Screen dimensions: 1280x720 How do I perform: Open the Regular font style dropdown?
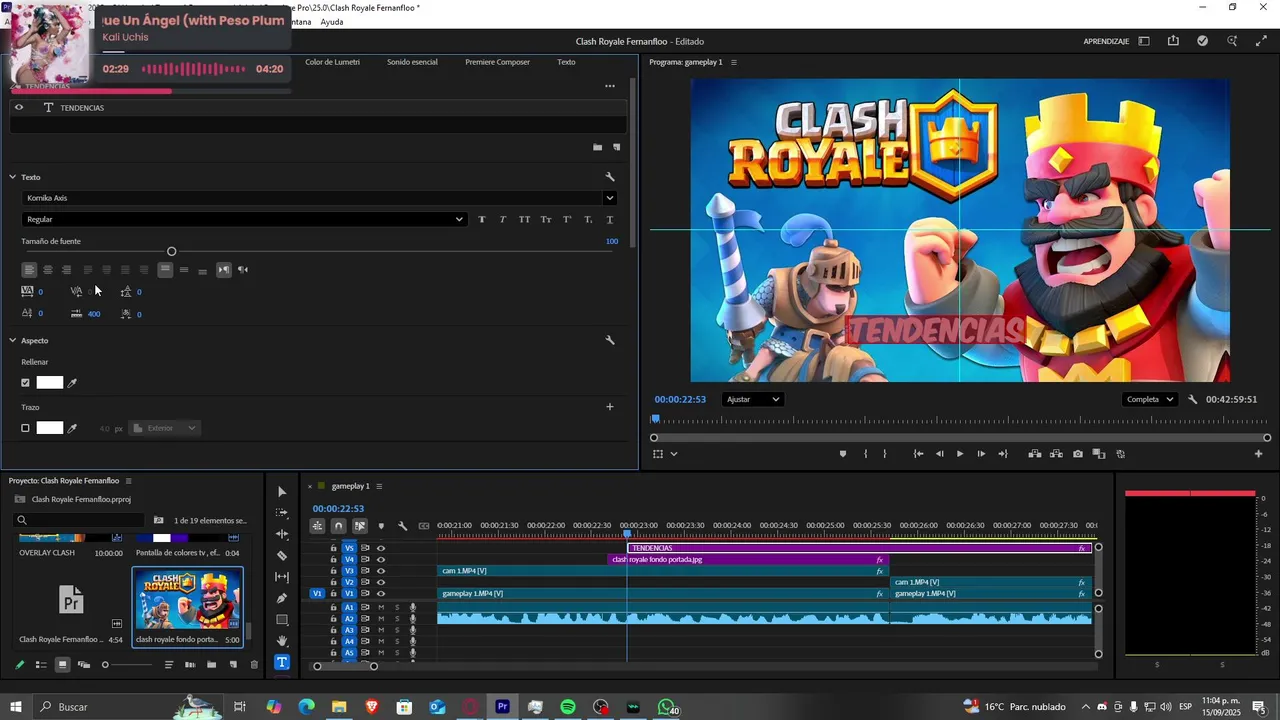coord(244,219)
